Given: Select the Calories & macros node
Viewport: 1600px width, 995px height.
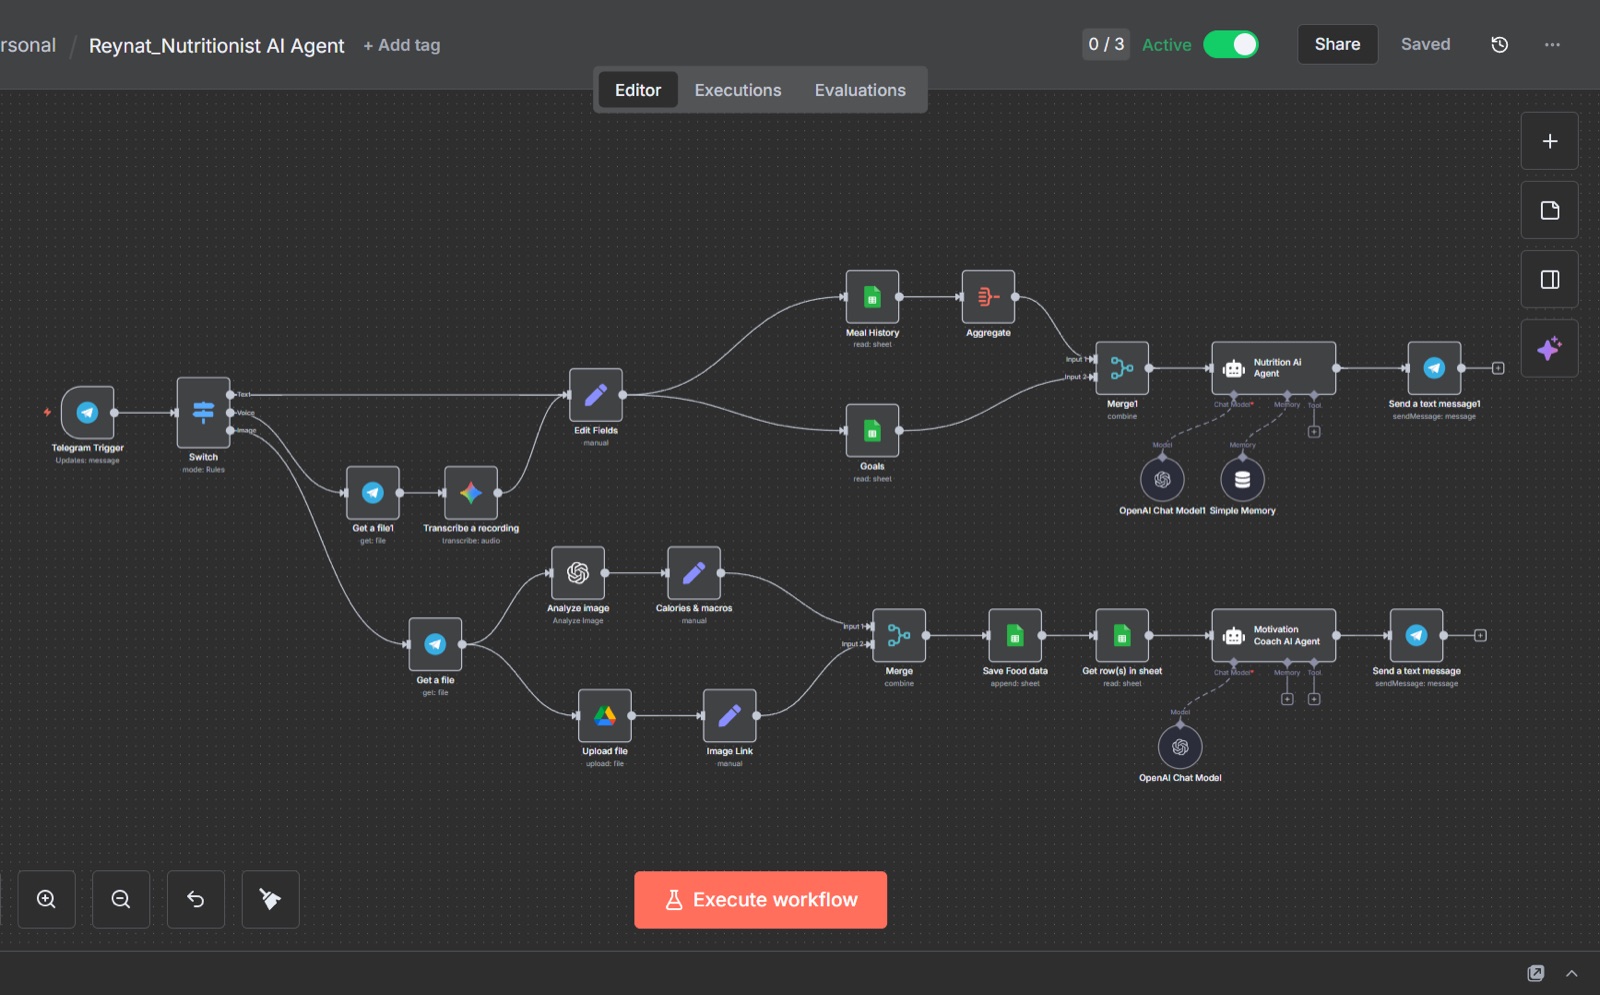Looking at the screenshot, I should click(694, 573).
